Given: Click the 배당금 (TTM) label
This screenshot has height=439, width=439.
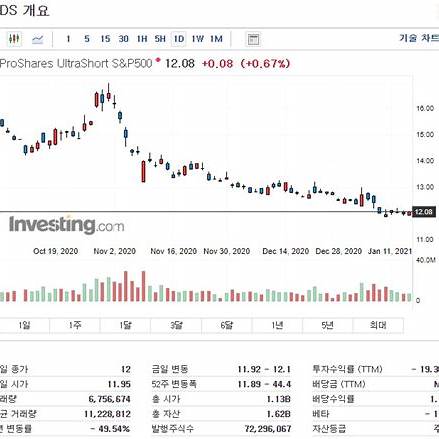Looking at the screenshot, I should 339,384.
